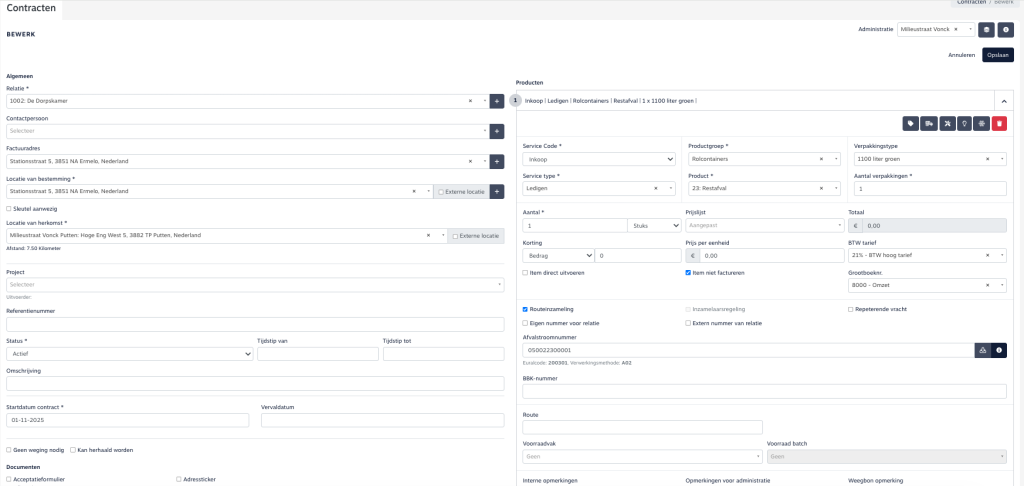Click the info icon beside Afvalstroomnummer
Screen dimensions: 1024x486
click(x=999, y=351)
